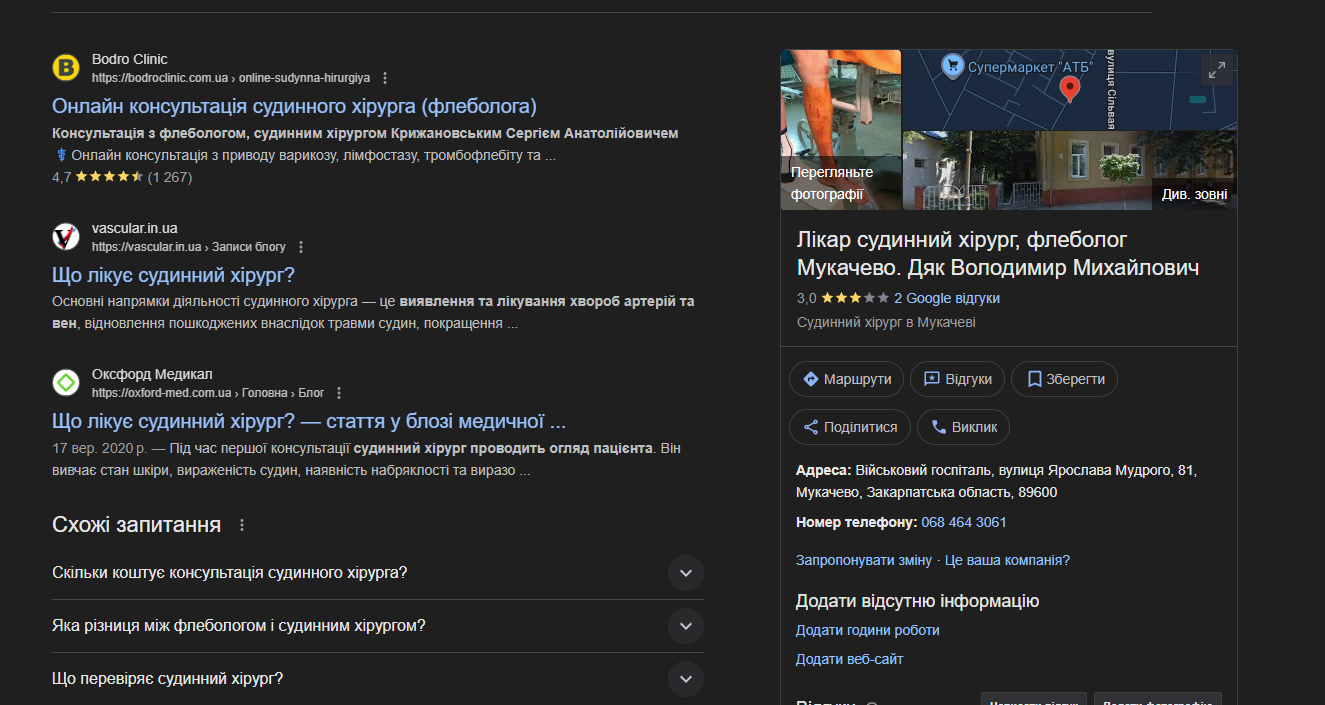Expand the map with the fullscreen icon
Image resolution: width=1325 pixels, height=705 pixels.
(1217, 70)
